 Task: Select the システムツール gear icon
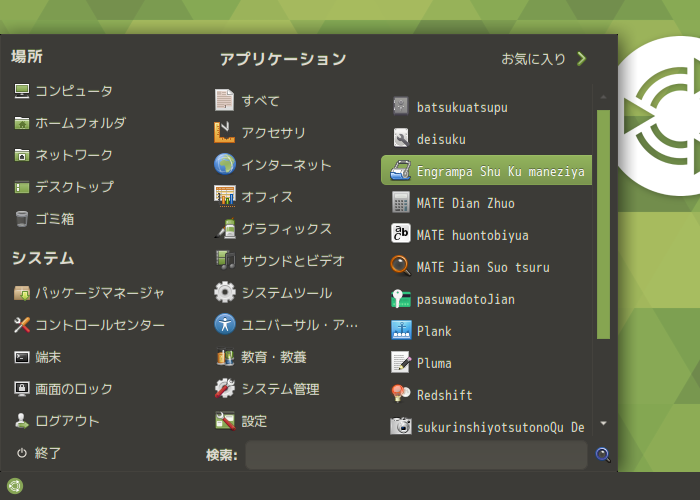(225, 292)
